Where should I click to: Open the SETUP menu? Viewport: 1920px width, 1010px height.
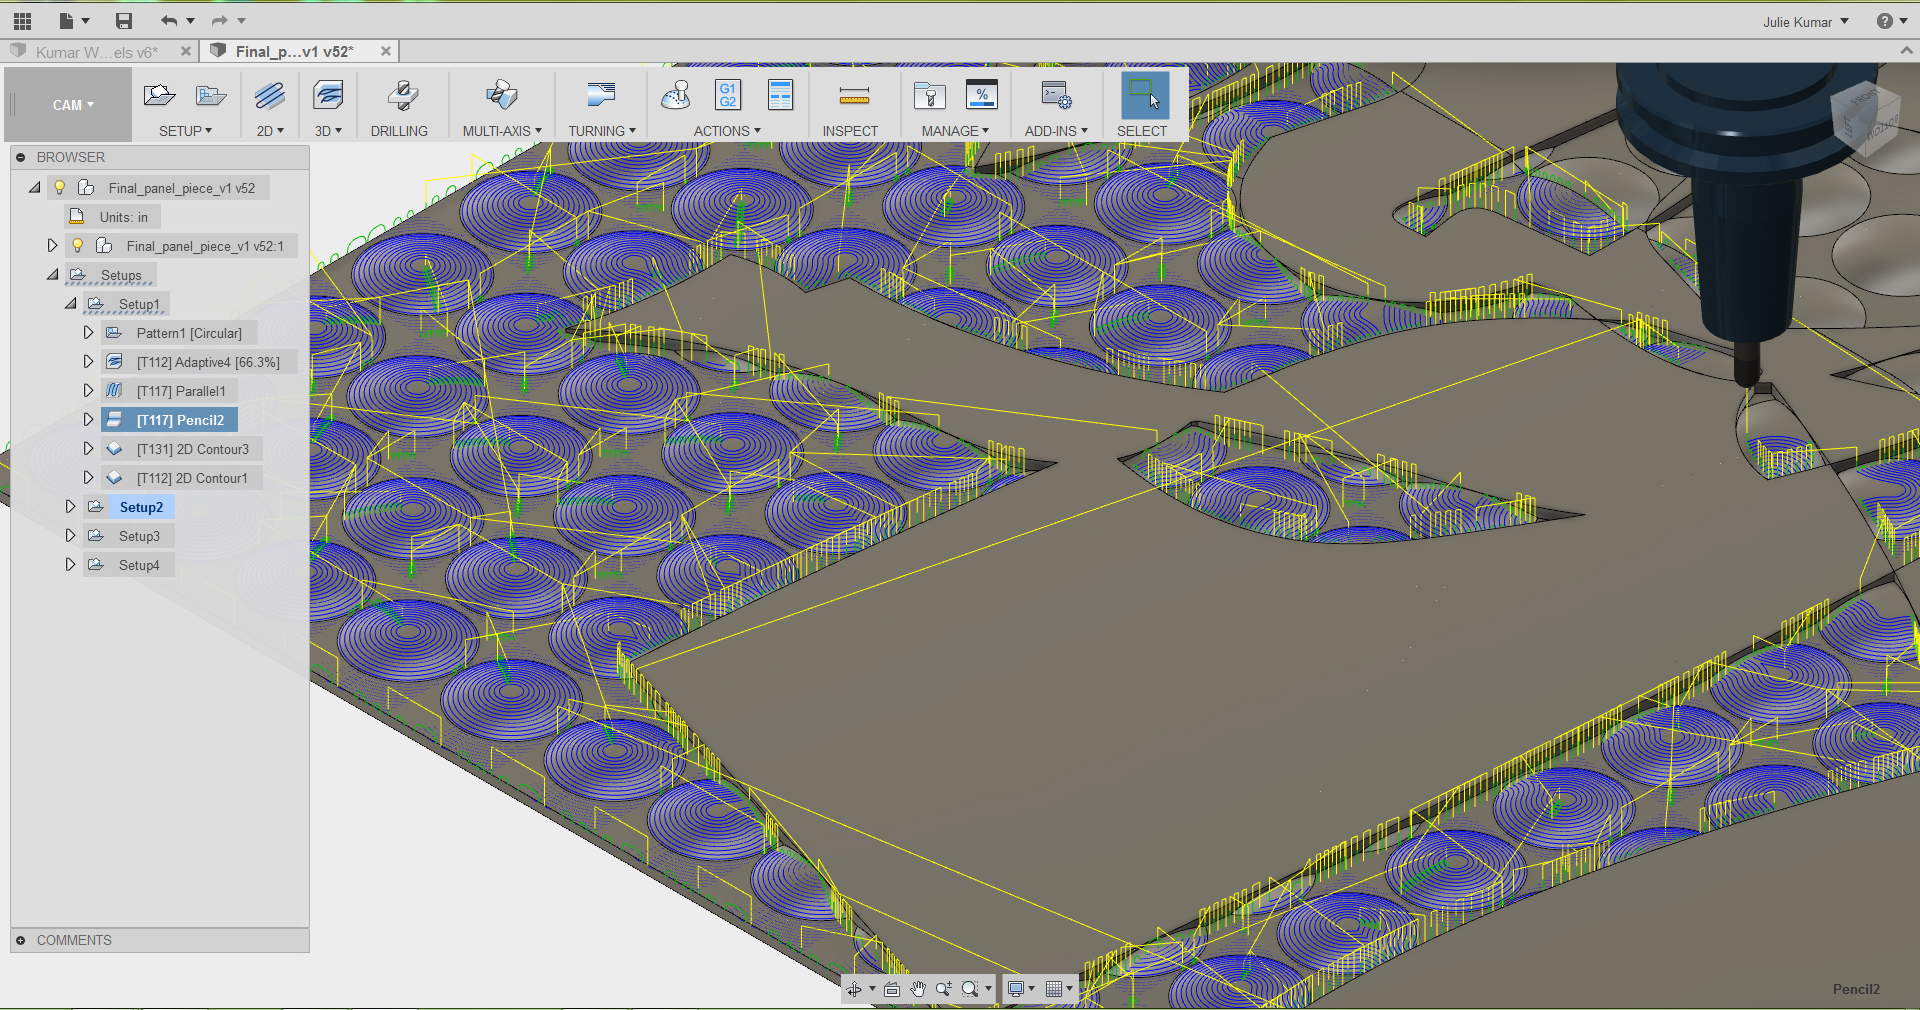(x=185, y=131)
